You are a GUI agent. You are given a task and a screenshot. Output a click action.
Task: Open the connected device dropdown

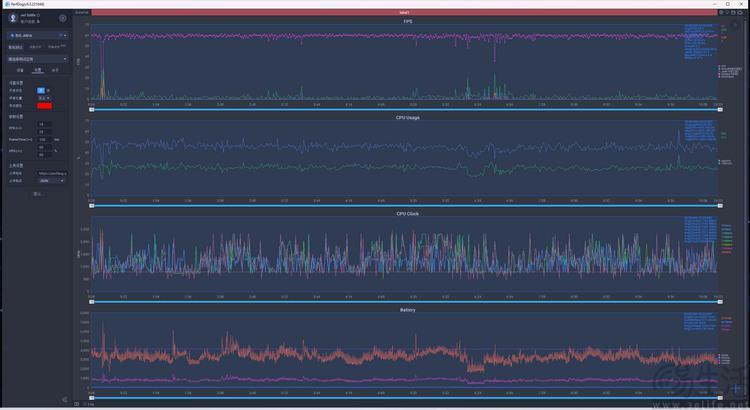click(x=37, y=35)
